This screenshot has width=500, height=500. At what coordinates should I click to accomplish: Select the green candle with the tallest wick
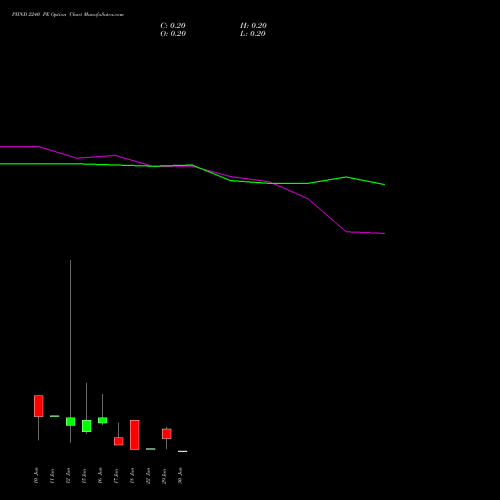click(71, 422)
